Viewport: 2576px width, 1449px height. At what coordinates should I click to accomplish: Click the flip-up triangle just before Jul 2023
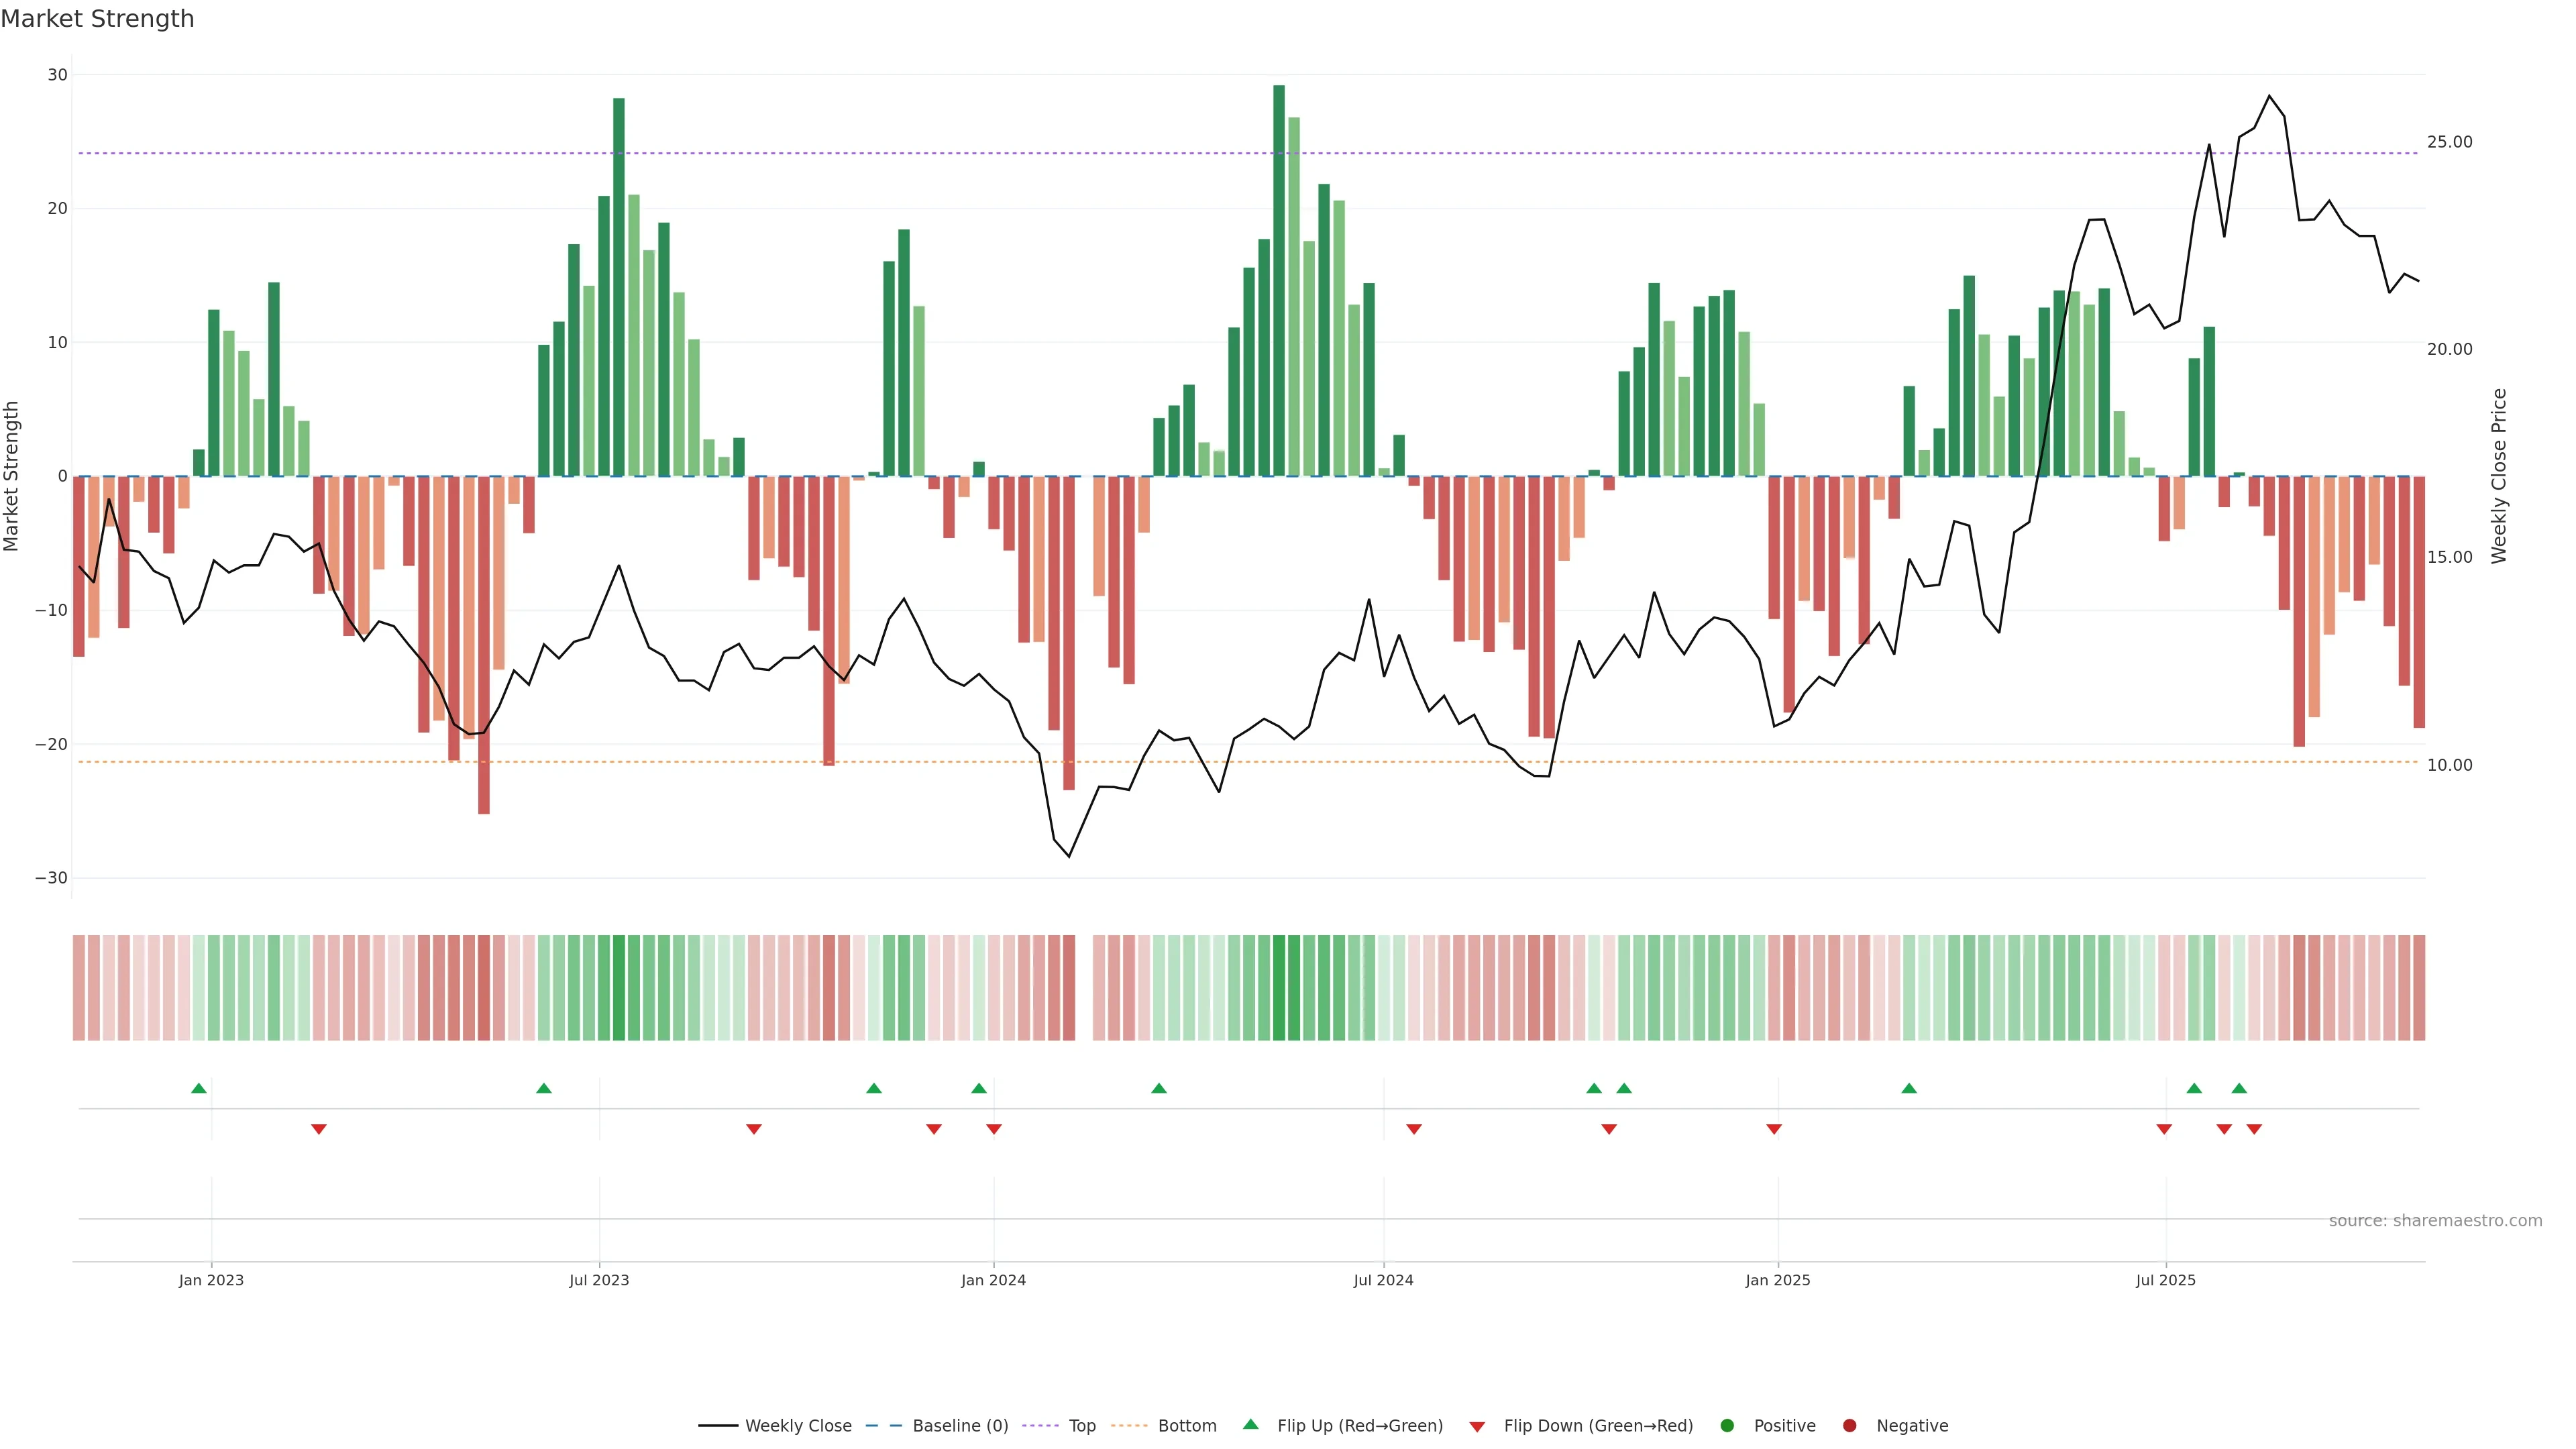[x=544, y=1088]
